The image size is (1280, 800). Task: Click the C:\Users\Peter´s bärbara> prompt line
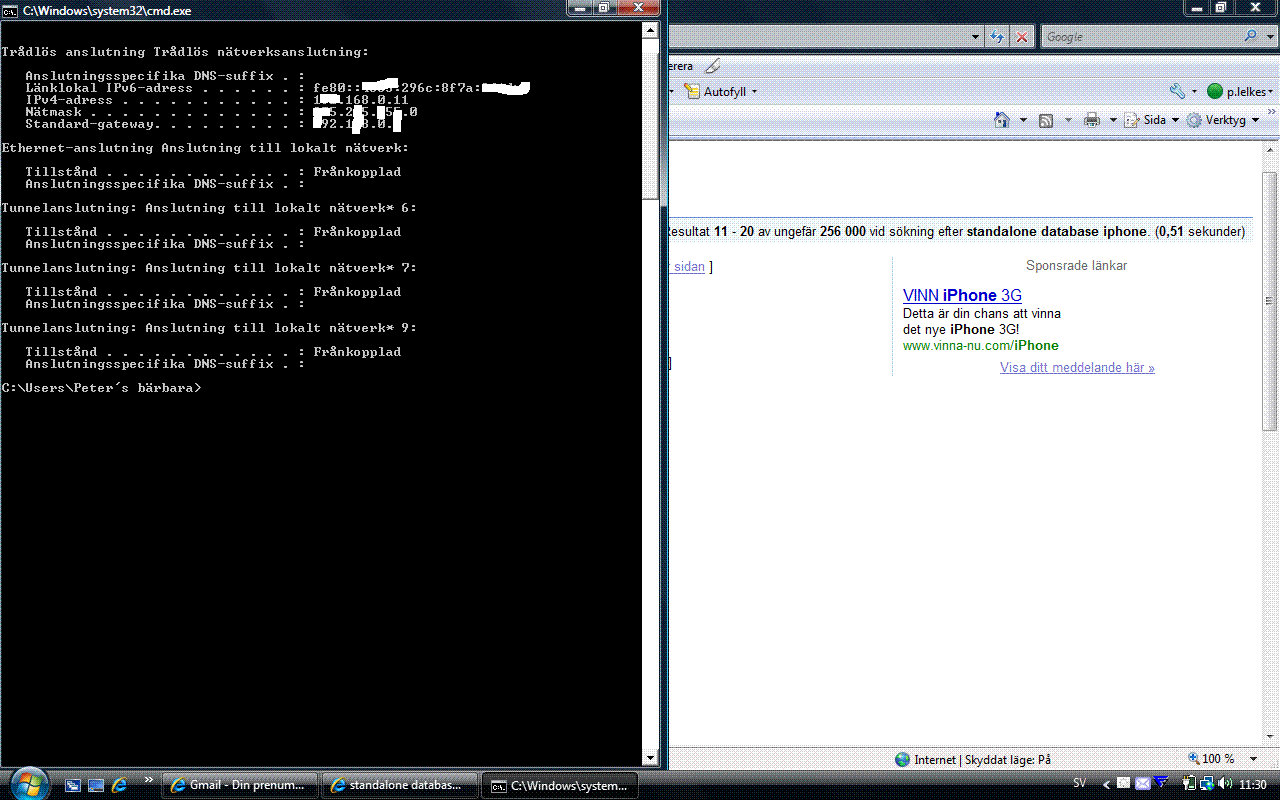pos(101,388)
